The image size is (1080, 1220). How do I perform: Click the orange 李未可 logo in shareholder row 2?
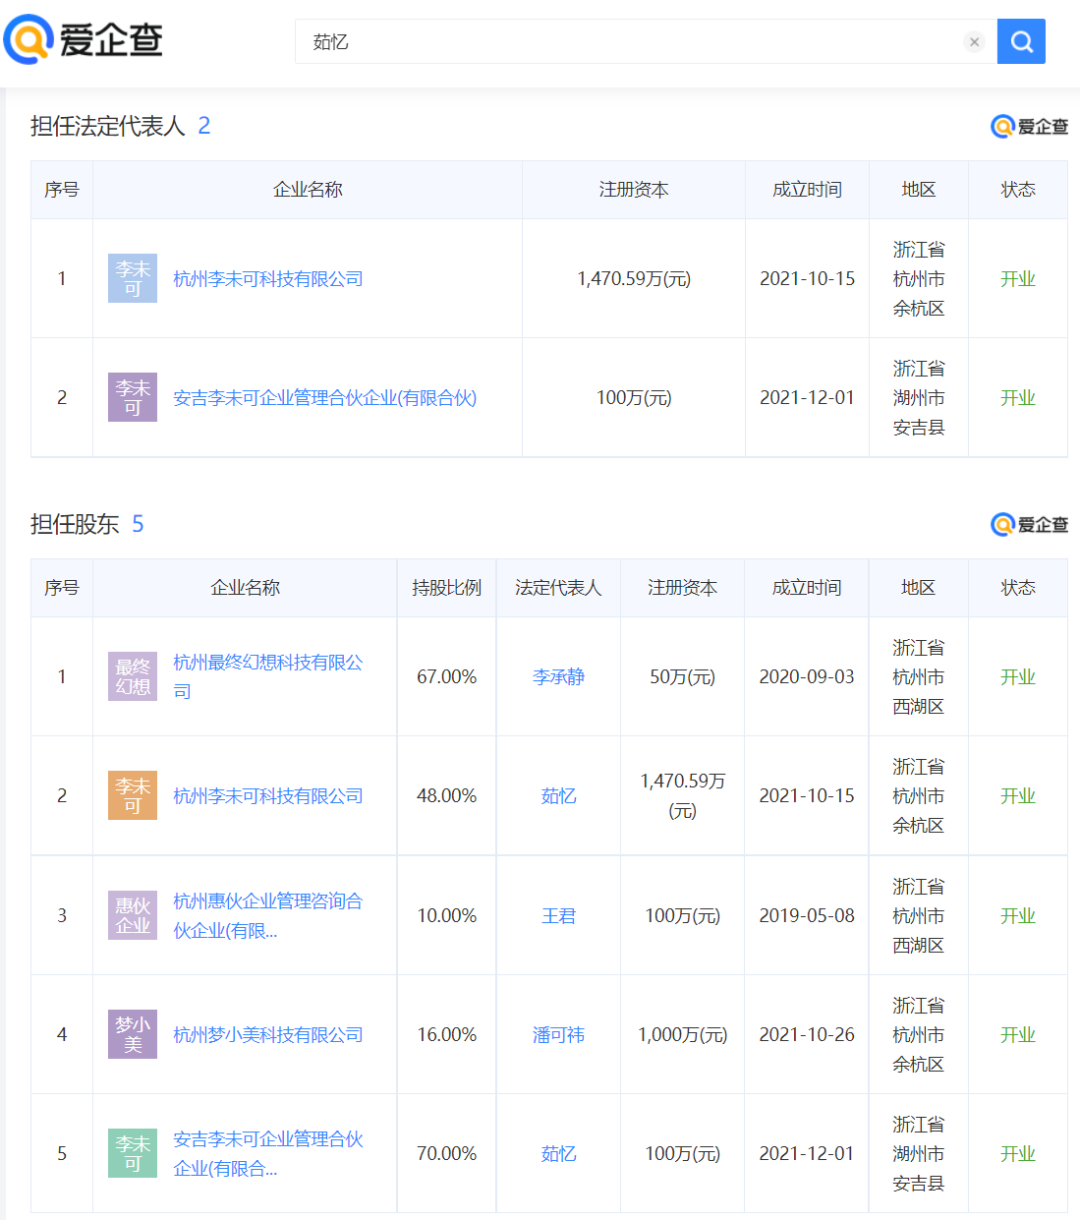pos(133,795)
